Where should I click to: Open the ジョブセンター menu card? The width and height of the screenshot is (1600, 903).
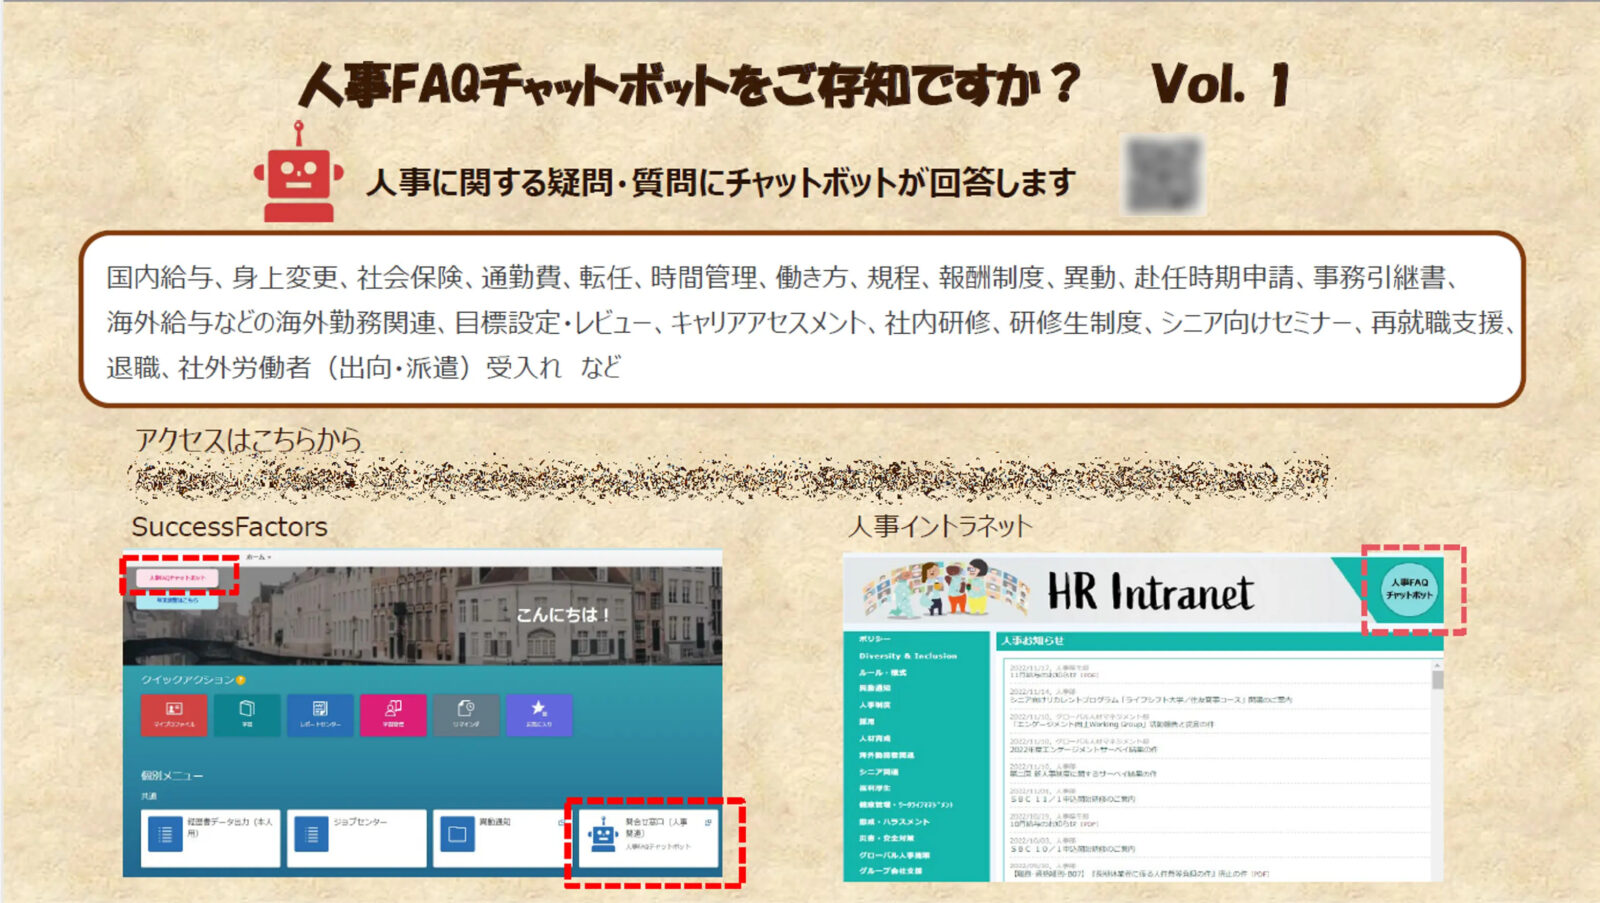point(356,838)
